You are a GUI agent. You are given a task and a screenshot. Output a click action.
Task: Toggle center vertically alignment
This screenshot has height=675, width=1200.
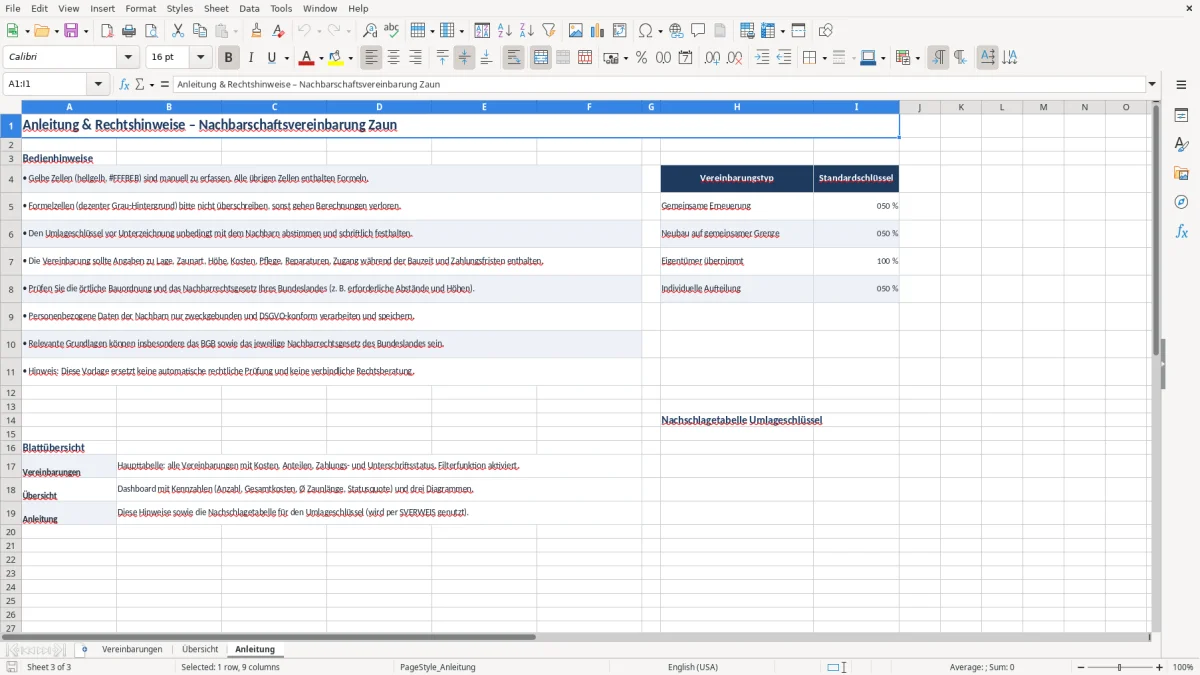click(464, 58)
